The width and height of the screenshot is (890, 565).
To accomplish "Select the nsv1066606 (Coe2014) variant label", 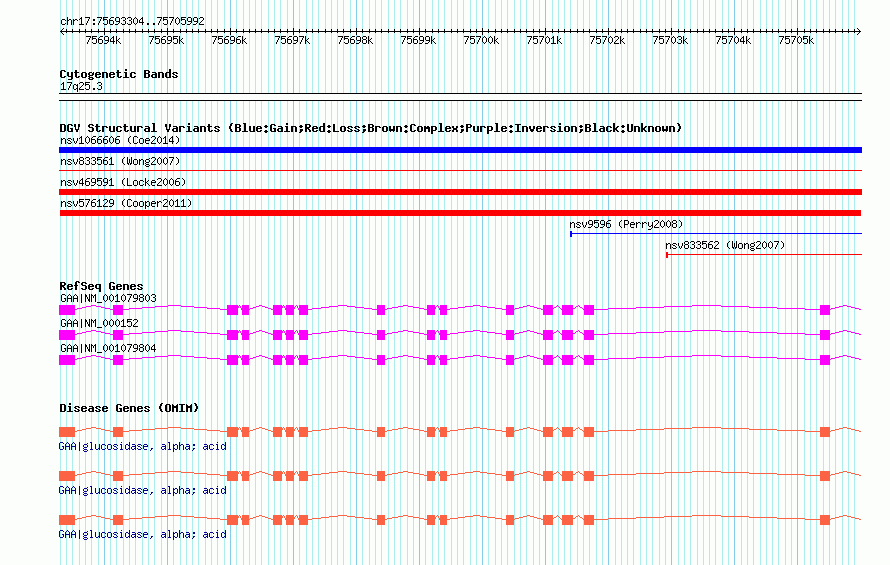I will pos(120,140).
